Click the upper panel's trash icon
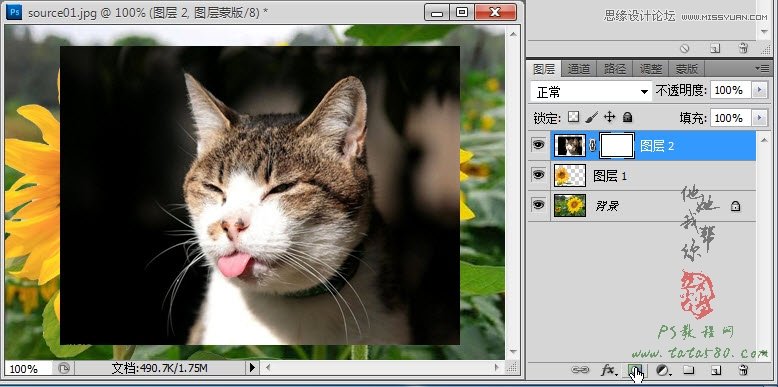 pyautogui.click(x=743, y=48)
